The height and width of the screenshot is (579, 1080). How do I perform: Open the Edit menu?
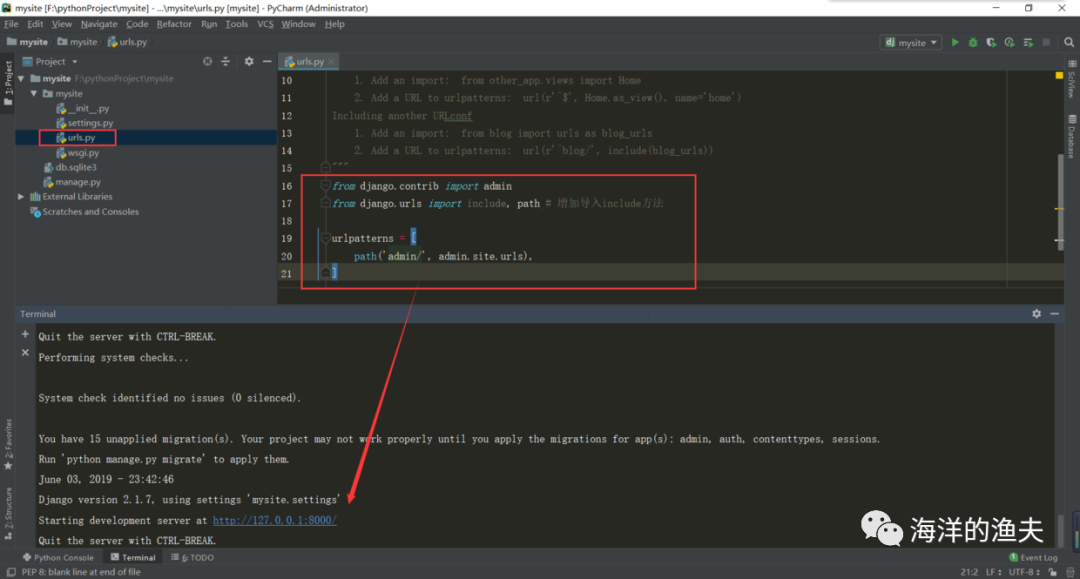click(x=35, y=24)
